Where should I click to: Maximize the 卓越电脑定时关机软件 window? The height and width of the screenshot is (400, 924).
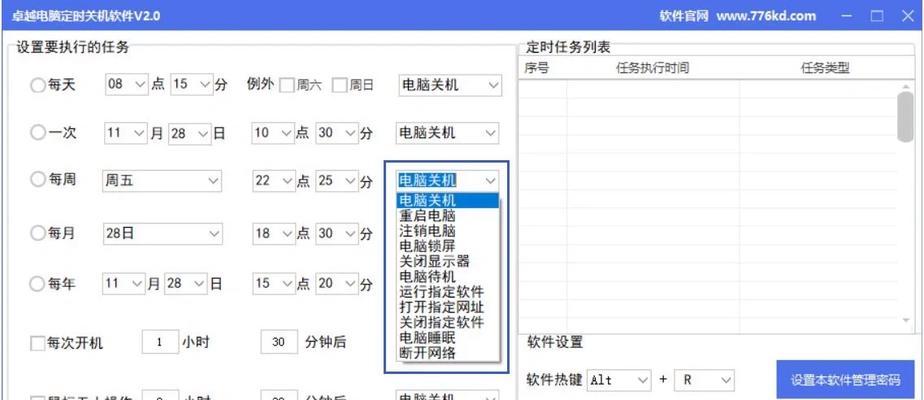[877, 16]
